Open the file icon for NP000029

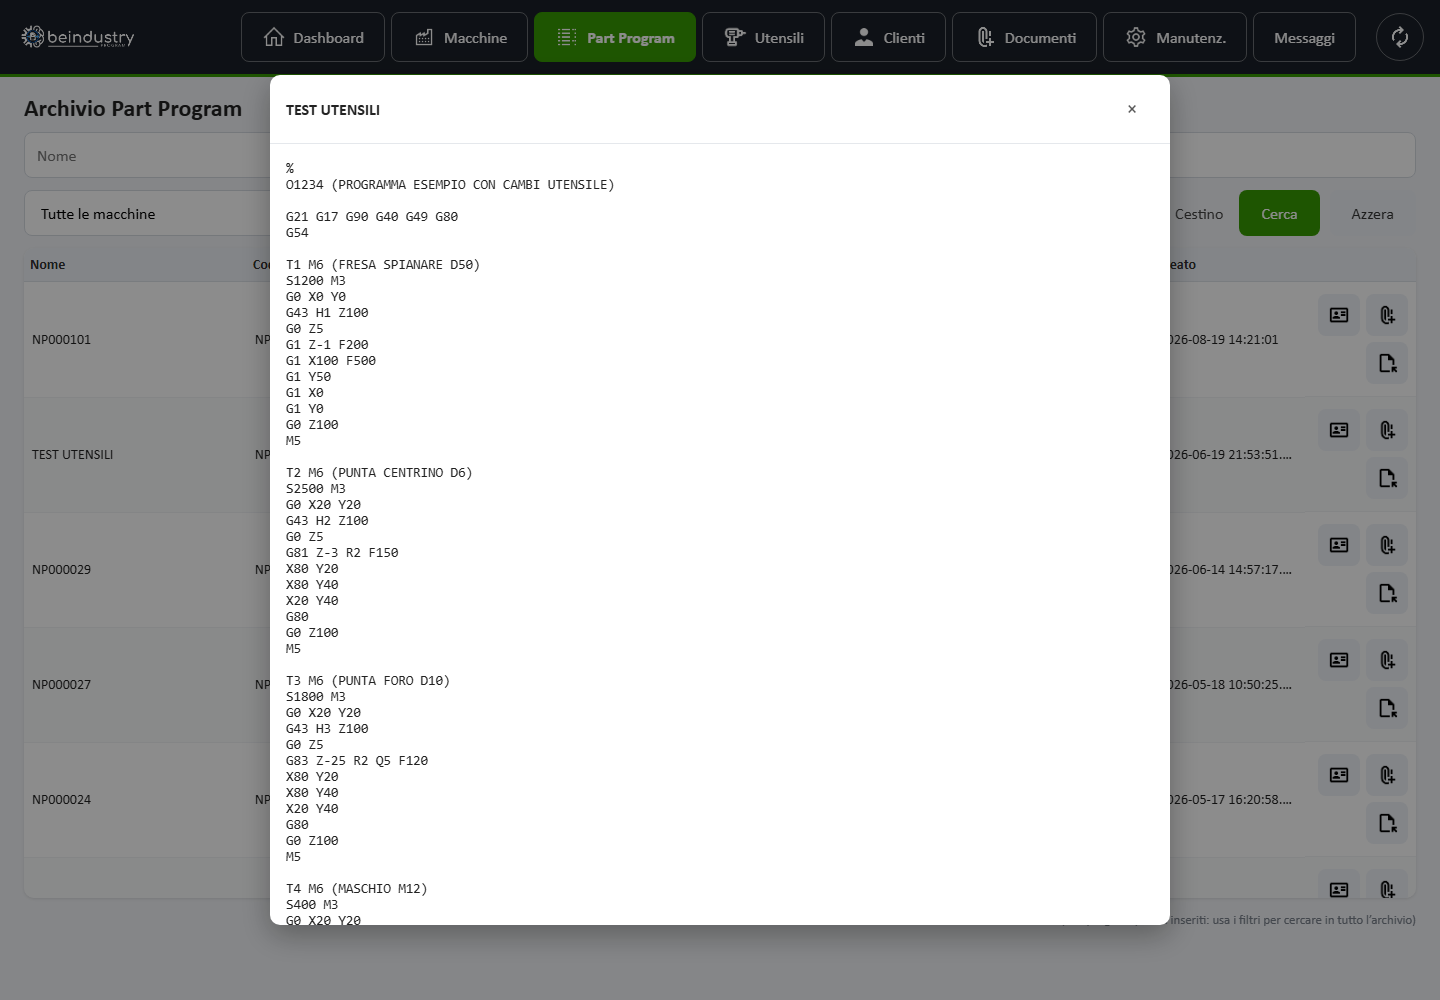[1387, 593]
